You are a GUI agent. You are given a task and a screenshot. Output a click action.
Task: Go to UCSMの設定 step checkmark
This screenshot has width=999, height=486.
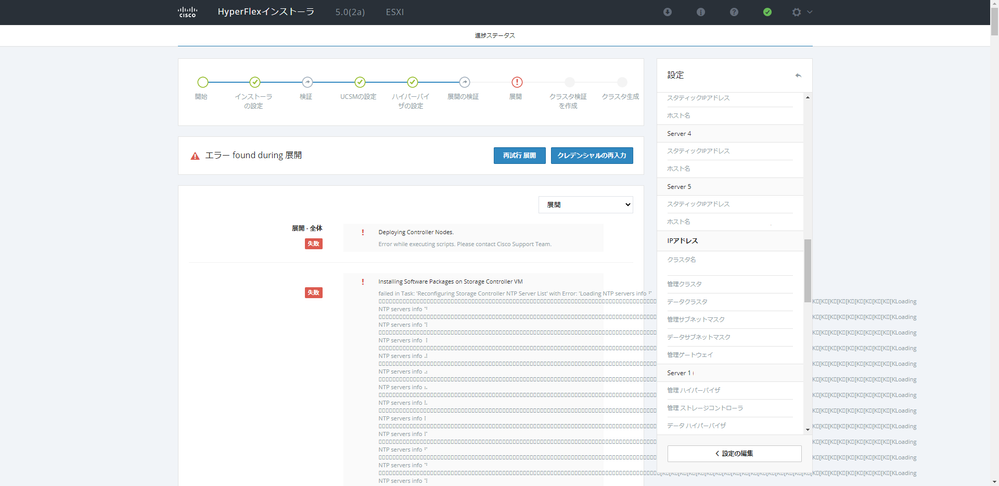point(360,82)
